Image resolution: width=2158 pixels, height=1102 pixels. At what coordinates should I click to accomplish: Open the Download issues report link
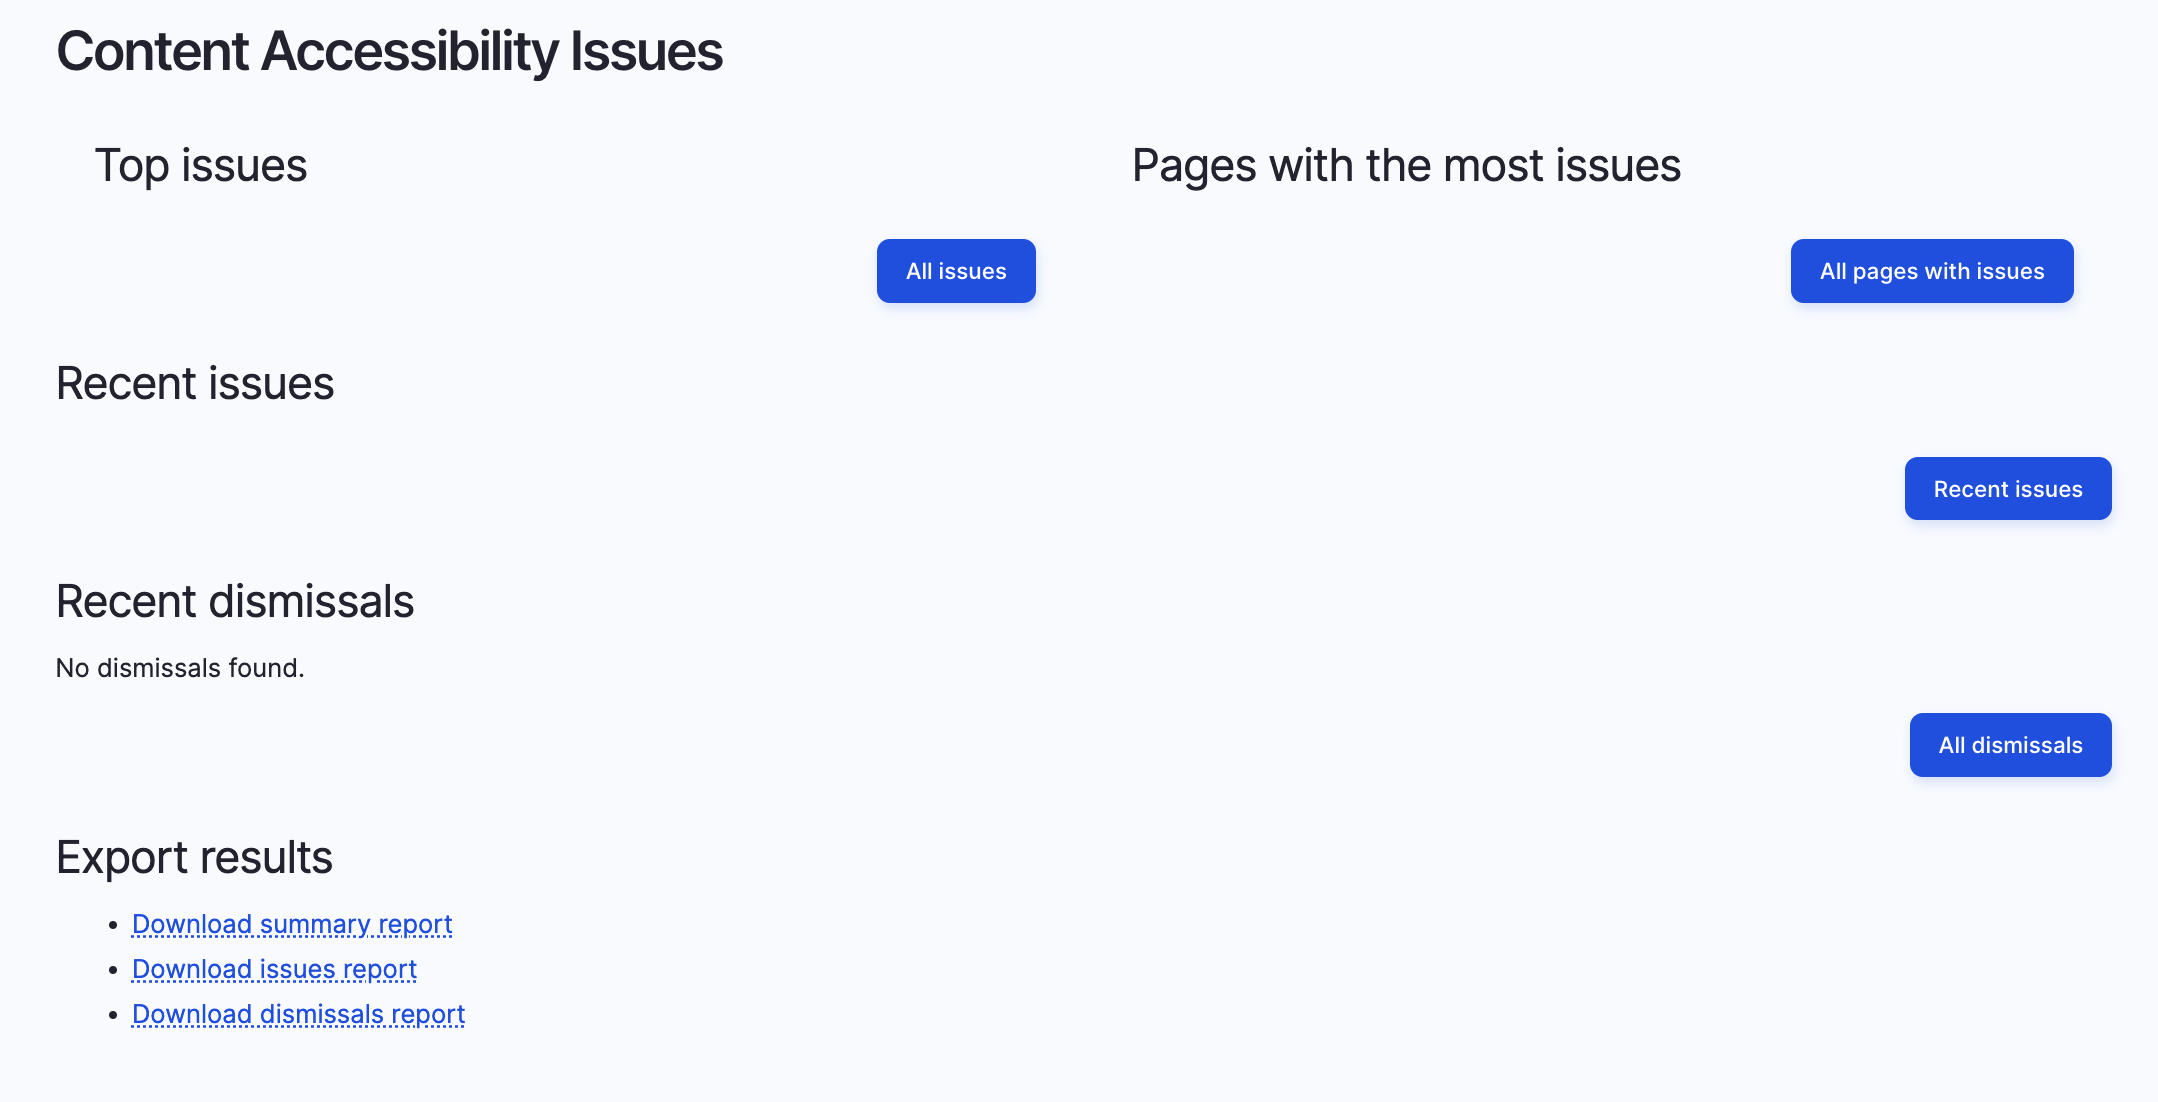tap(274, 969)
